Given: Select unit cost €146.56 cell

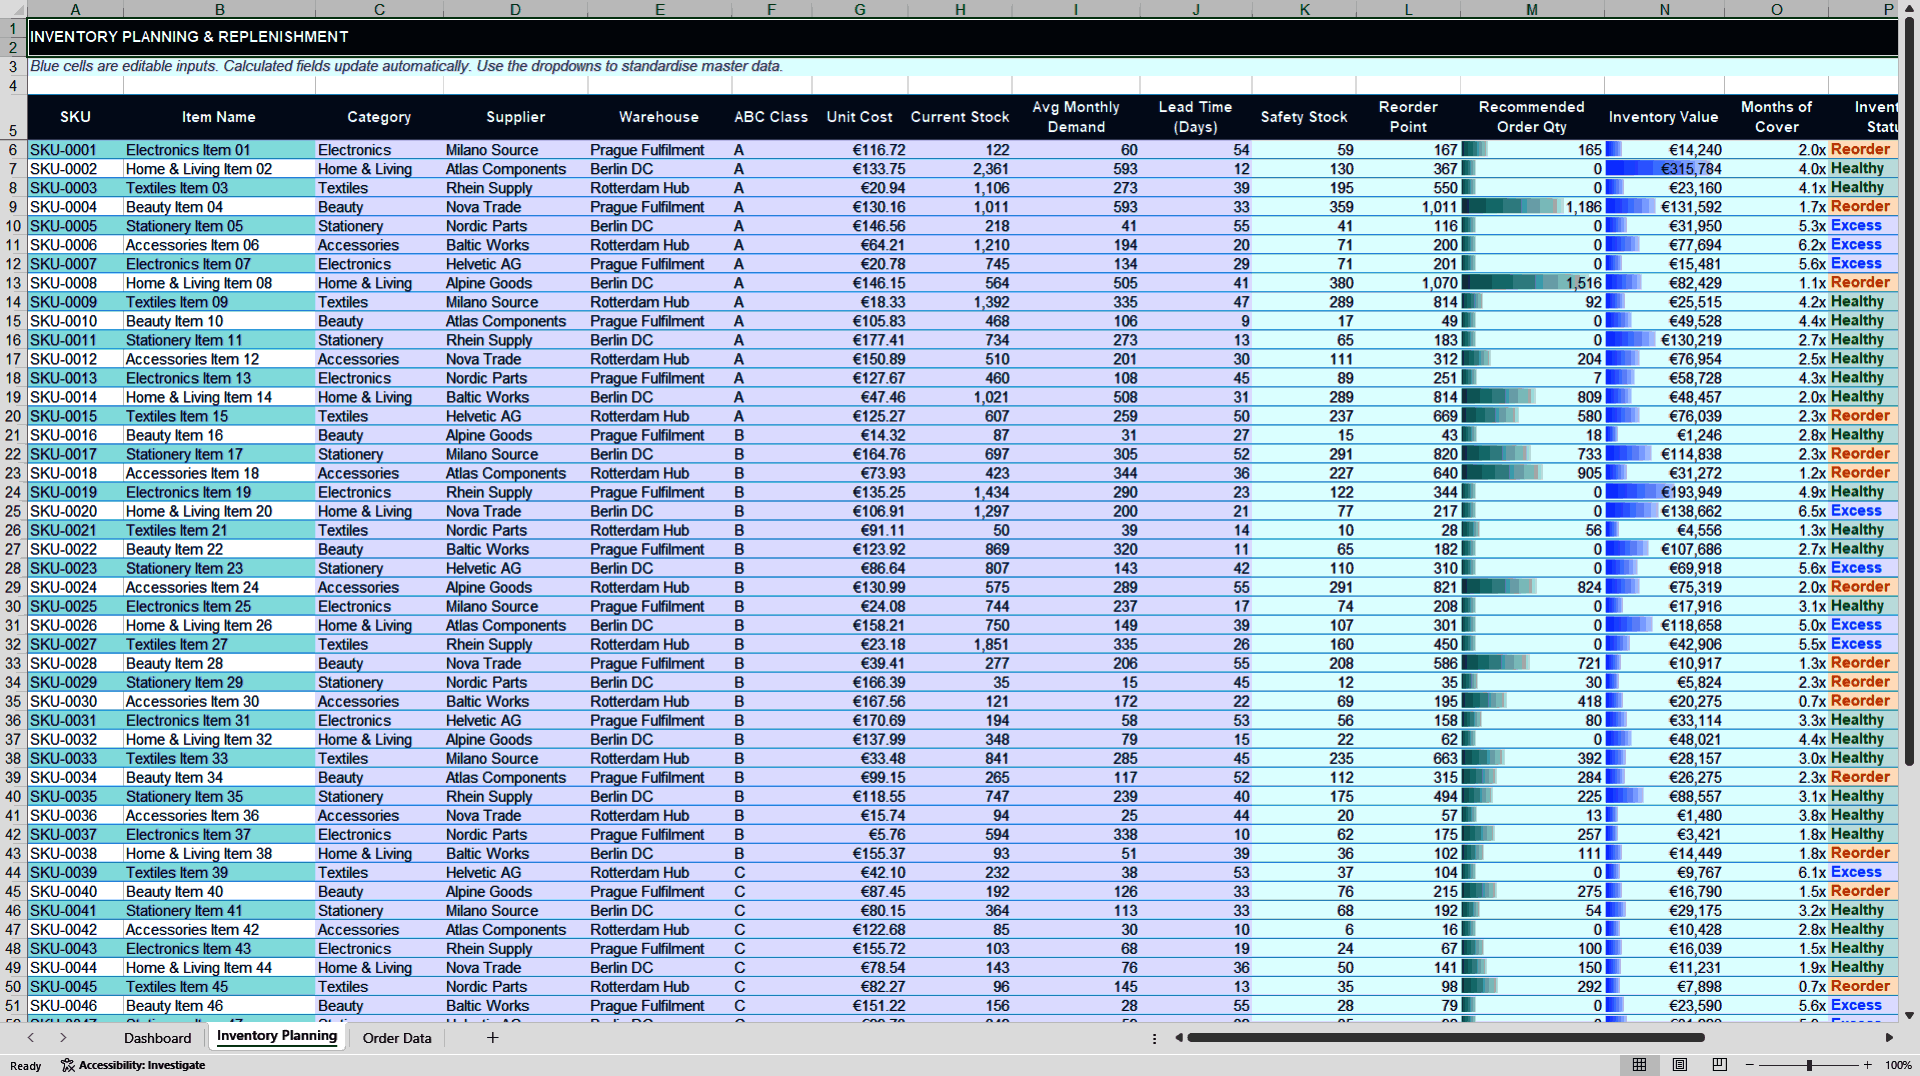Looking at the screenshot, I should point(860,226).
